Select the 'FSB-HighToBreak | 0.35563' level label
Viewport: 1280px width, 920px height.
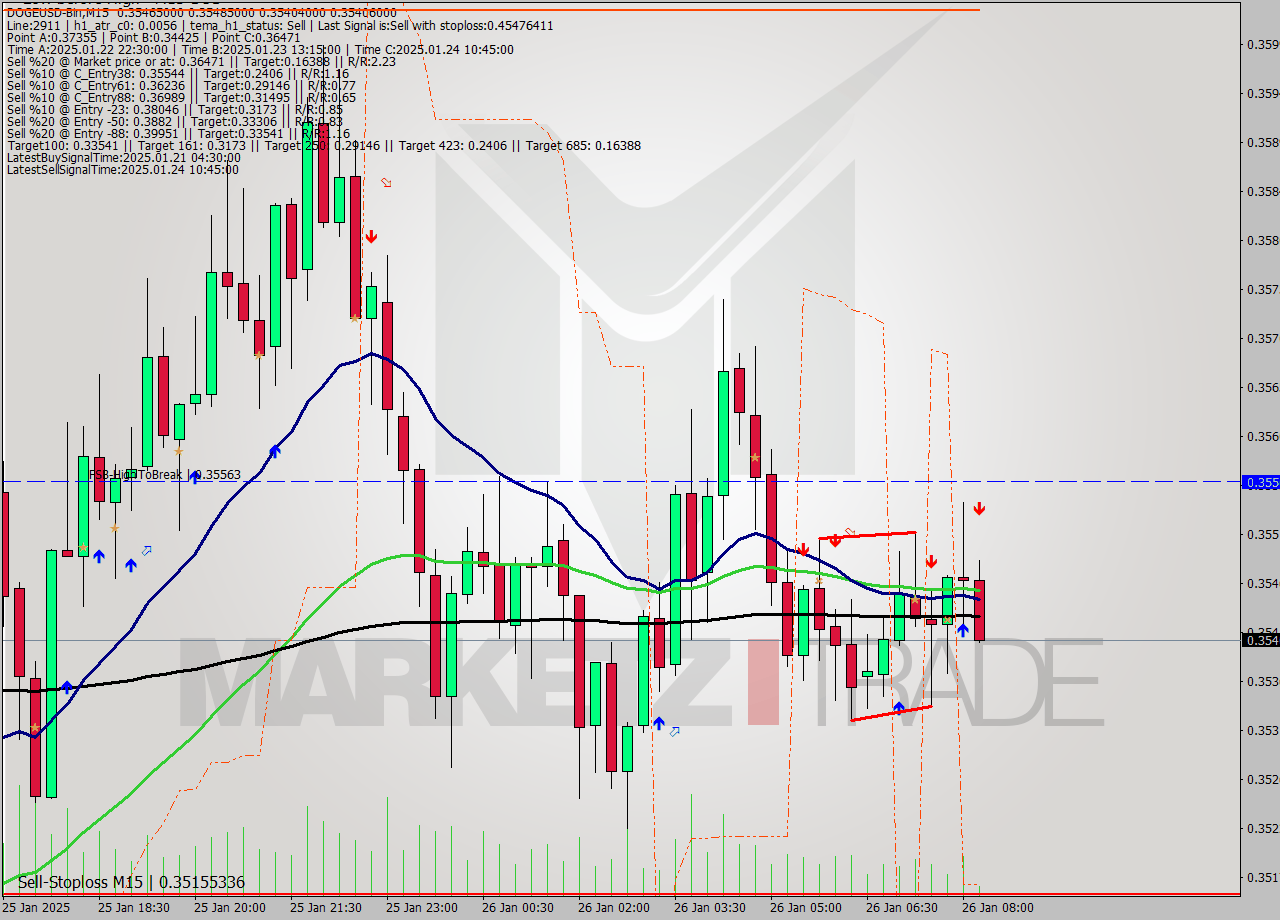click(165, 475)
